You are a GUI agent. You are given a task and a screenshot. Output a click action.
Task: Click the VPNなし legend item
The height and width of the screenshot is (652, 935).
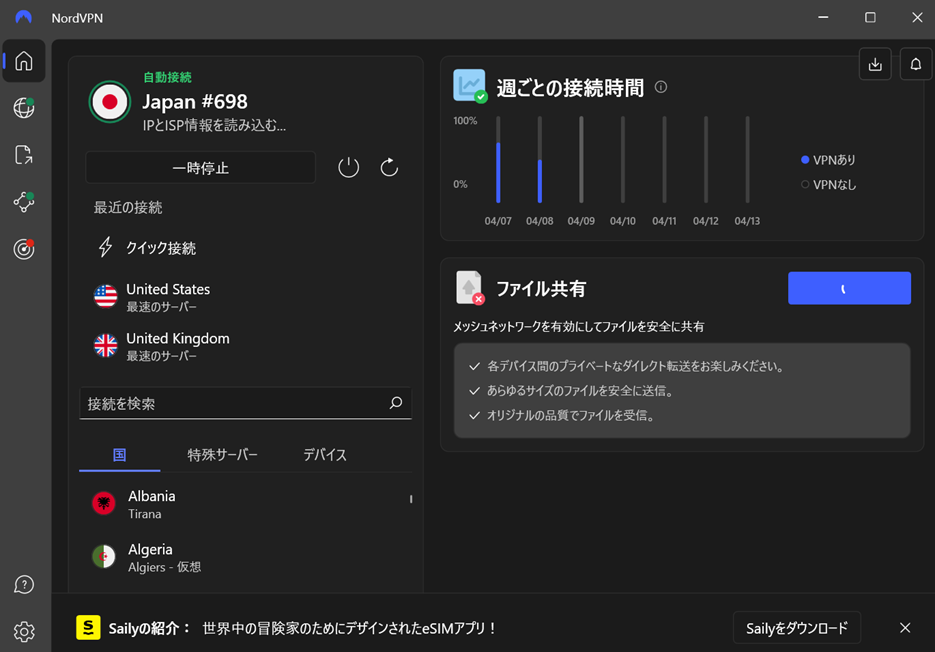[828, 185]
